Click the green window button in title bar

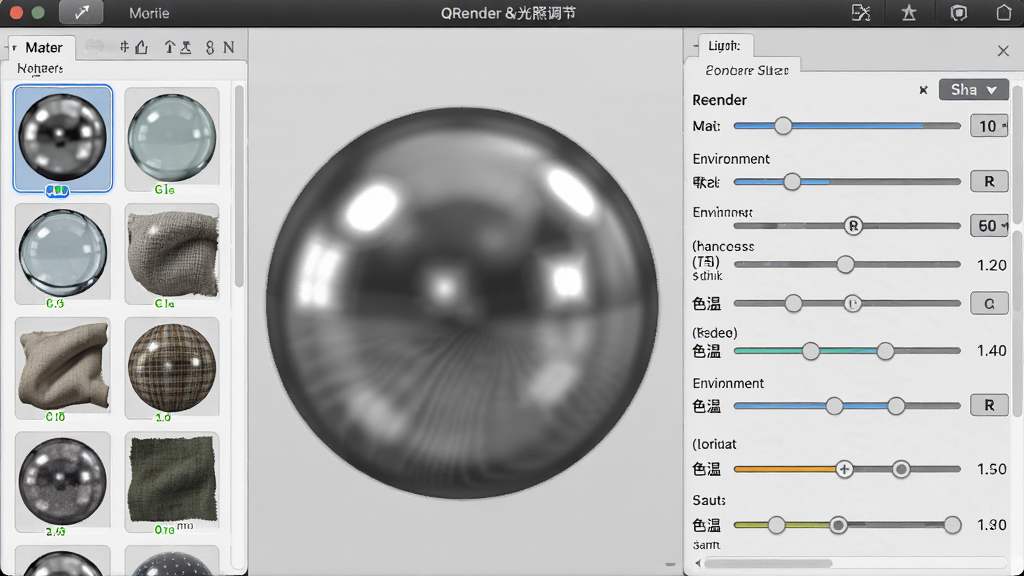tap(39, 12)
